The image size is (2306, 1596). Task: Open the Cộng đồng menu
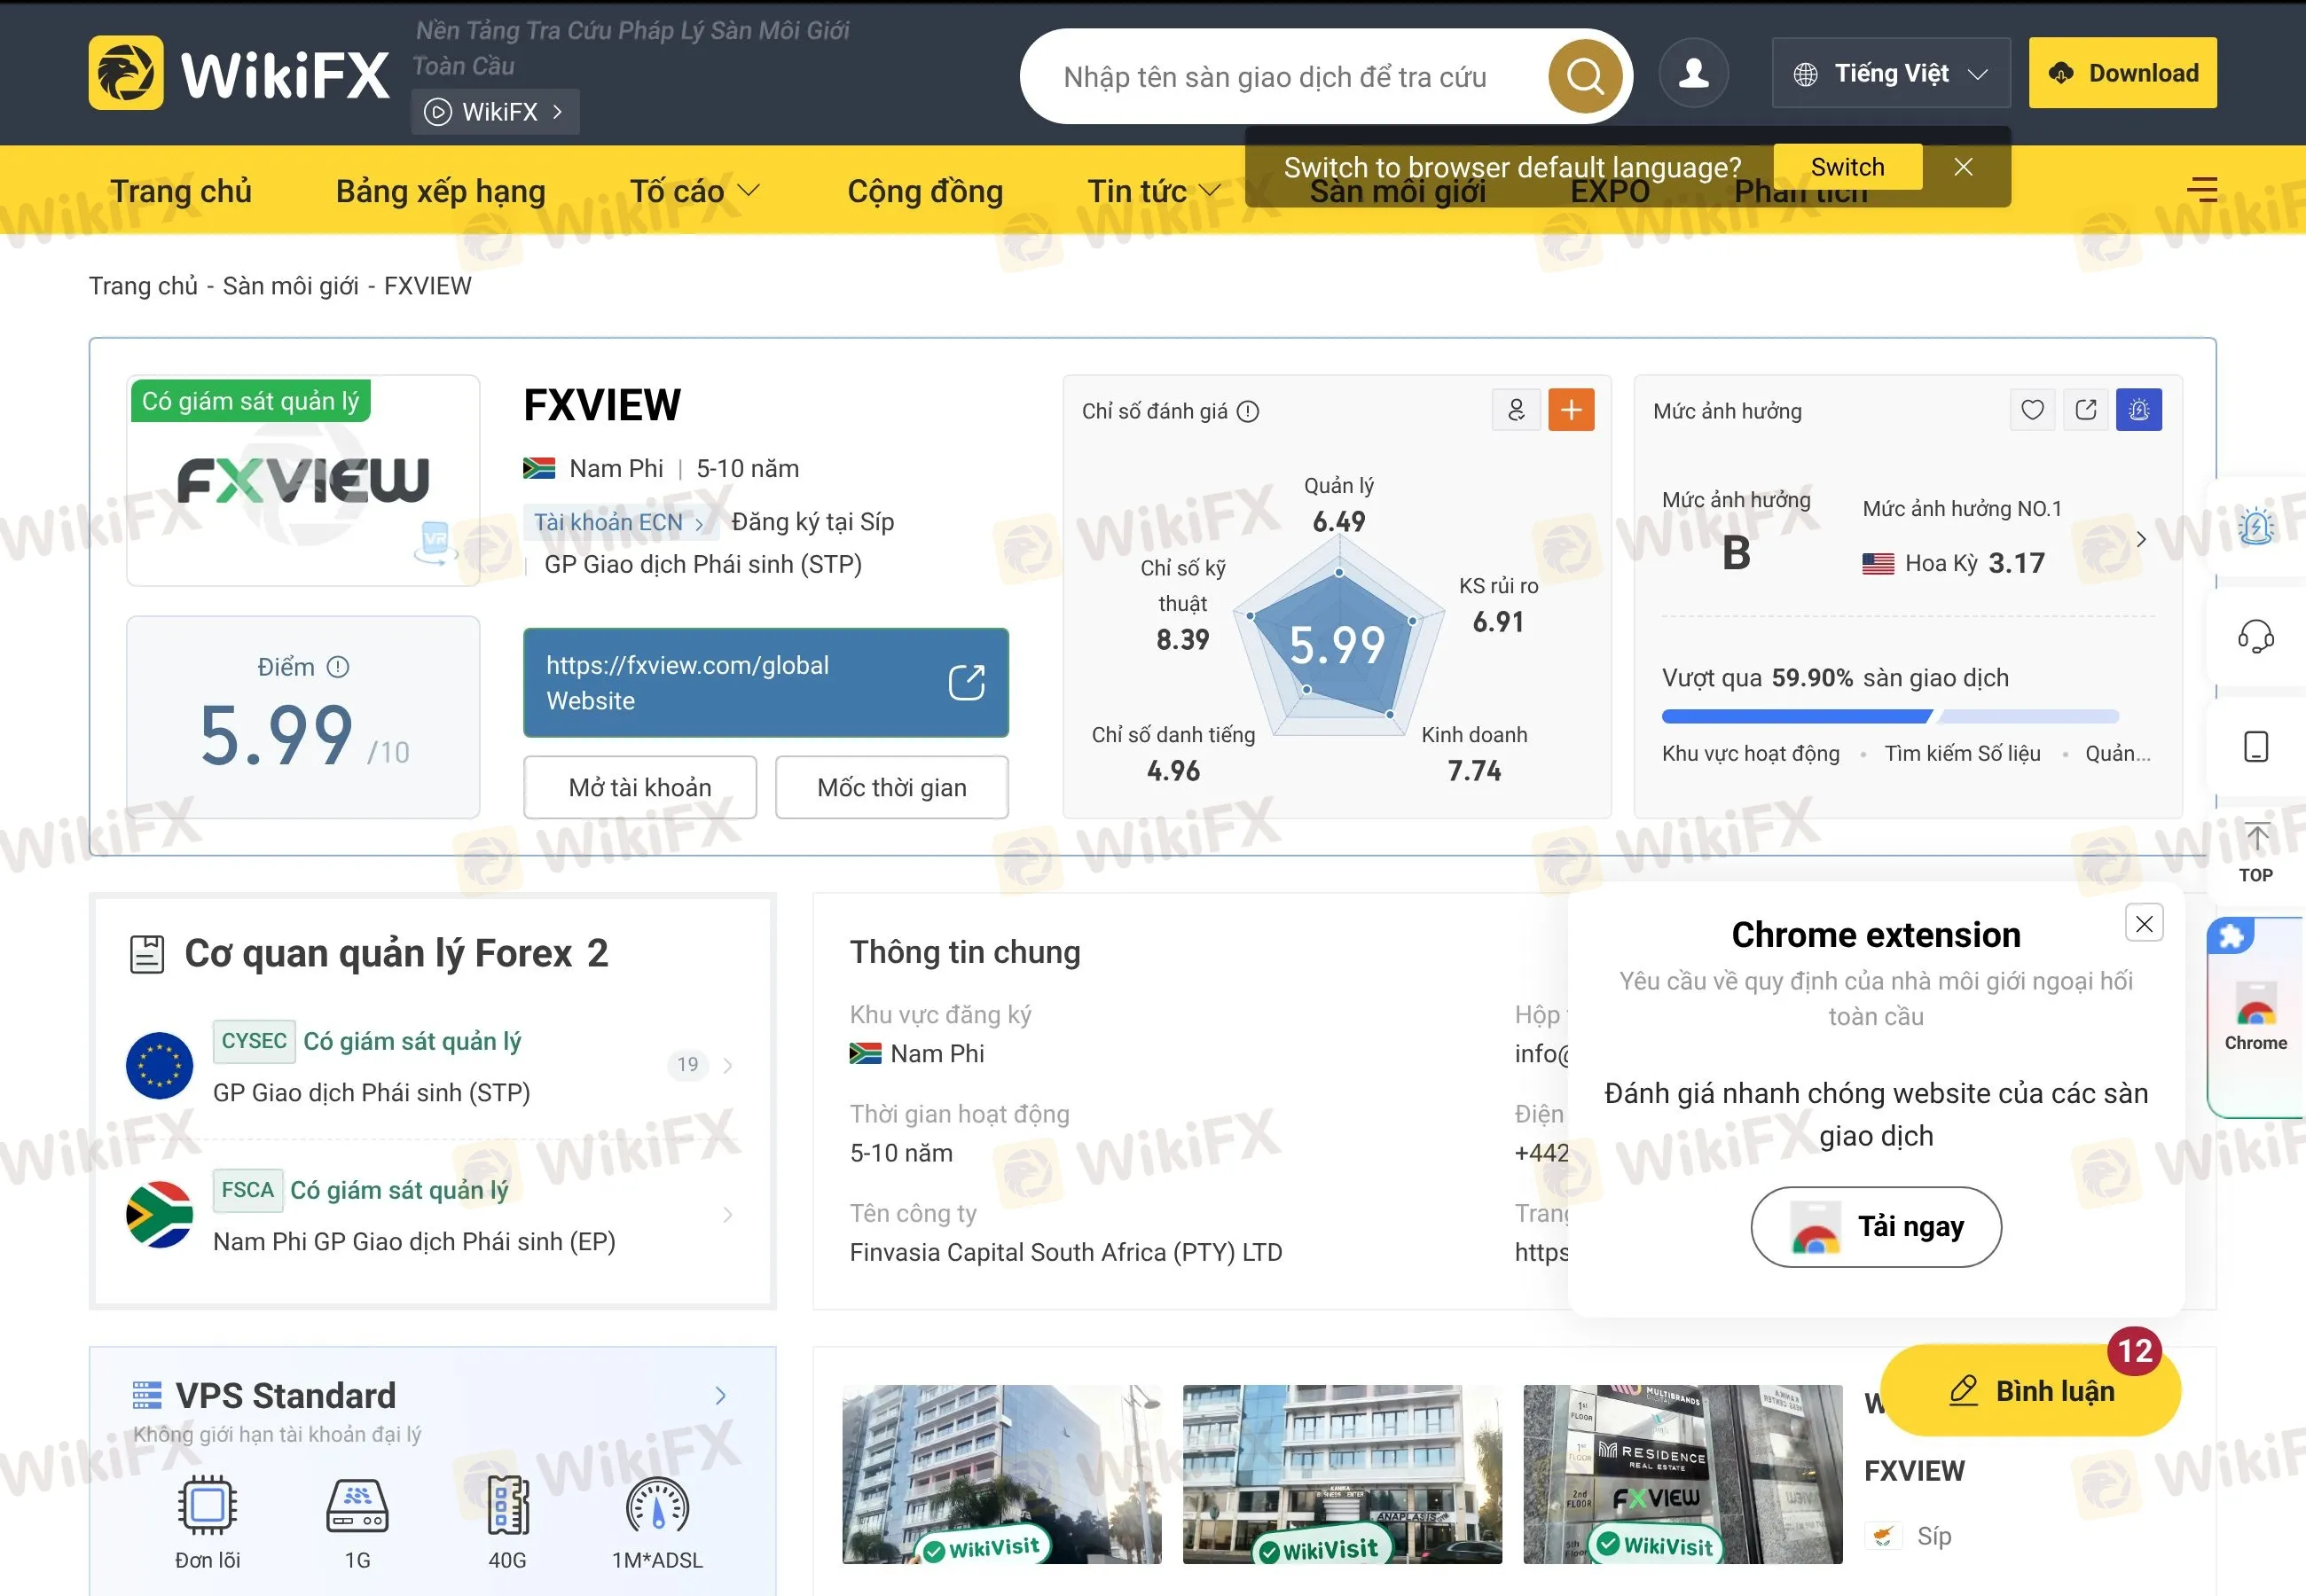click(x=925, y=190)
